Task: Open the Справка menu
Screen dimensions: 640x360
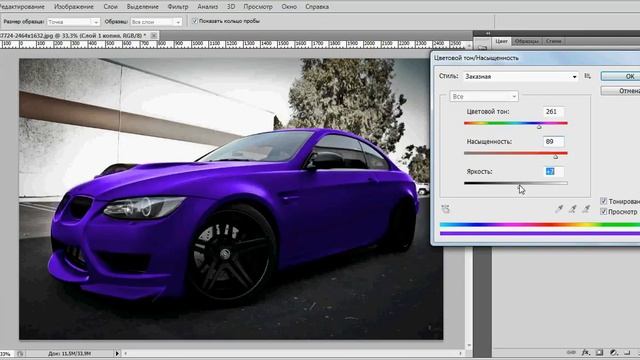Action: click(x=317, y=7)
